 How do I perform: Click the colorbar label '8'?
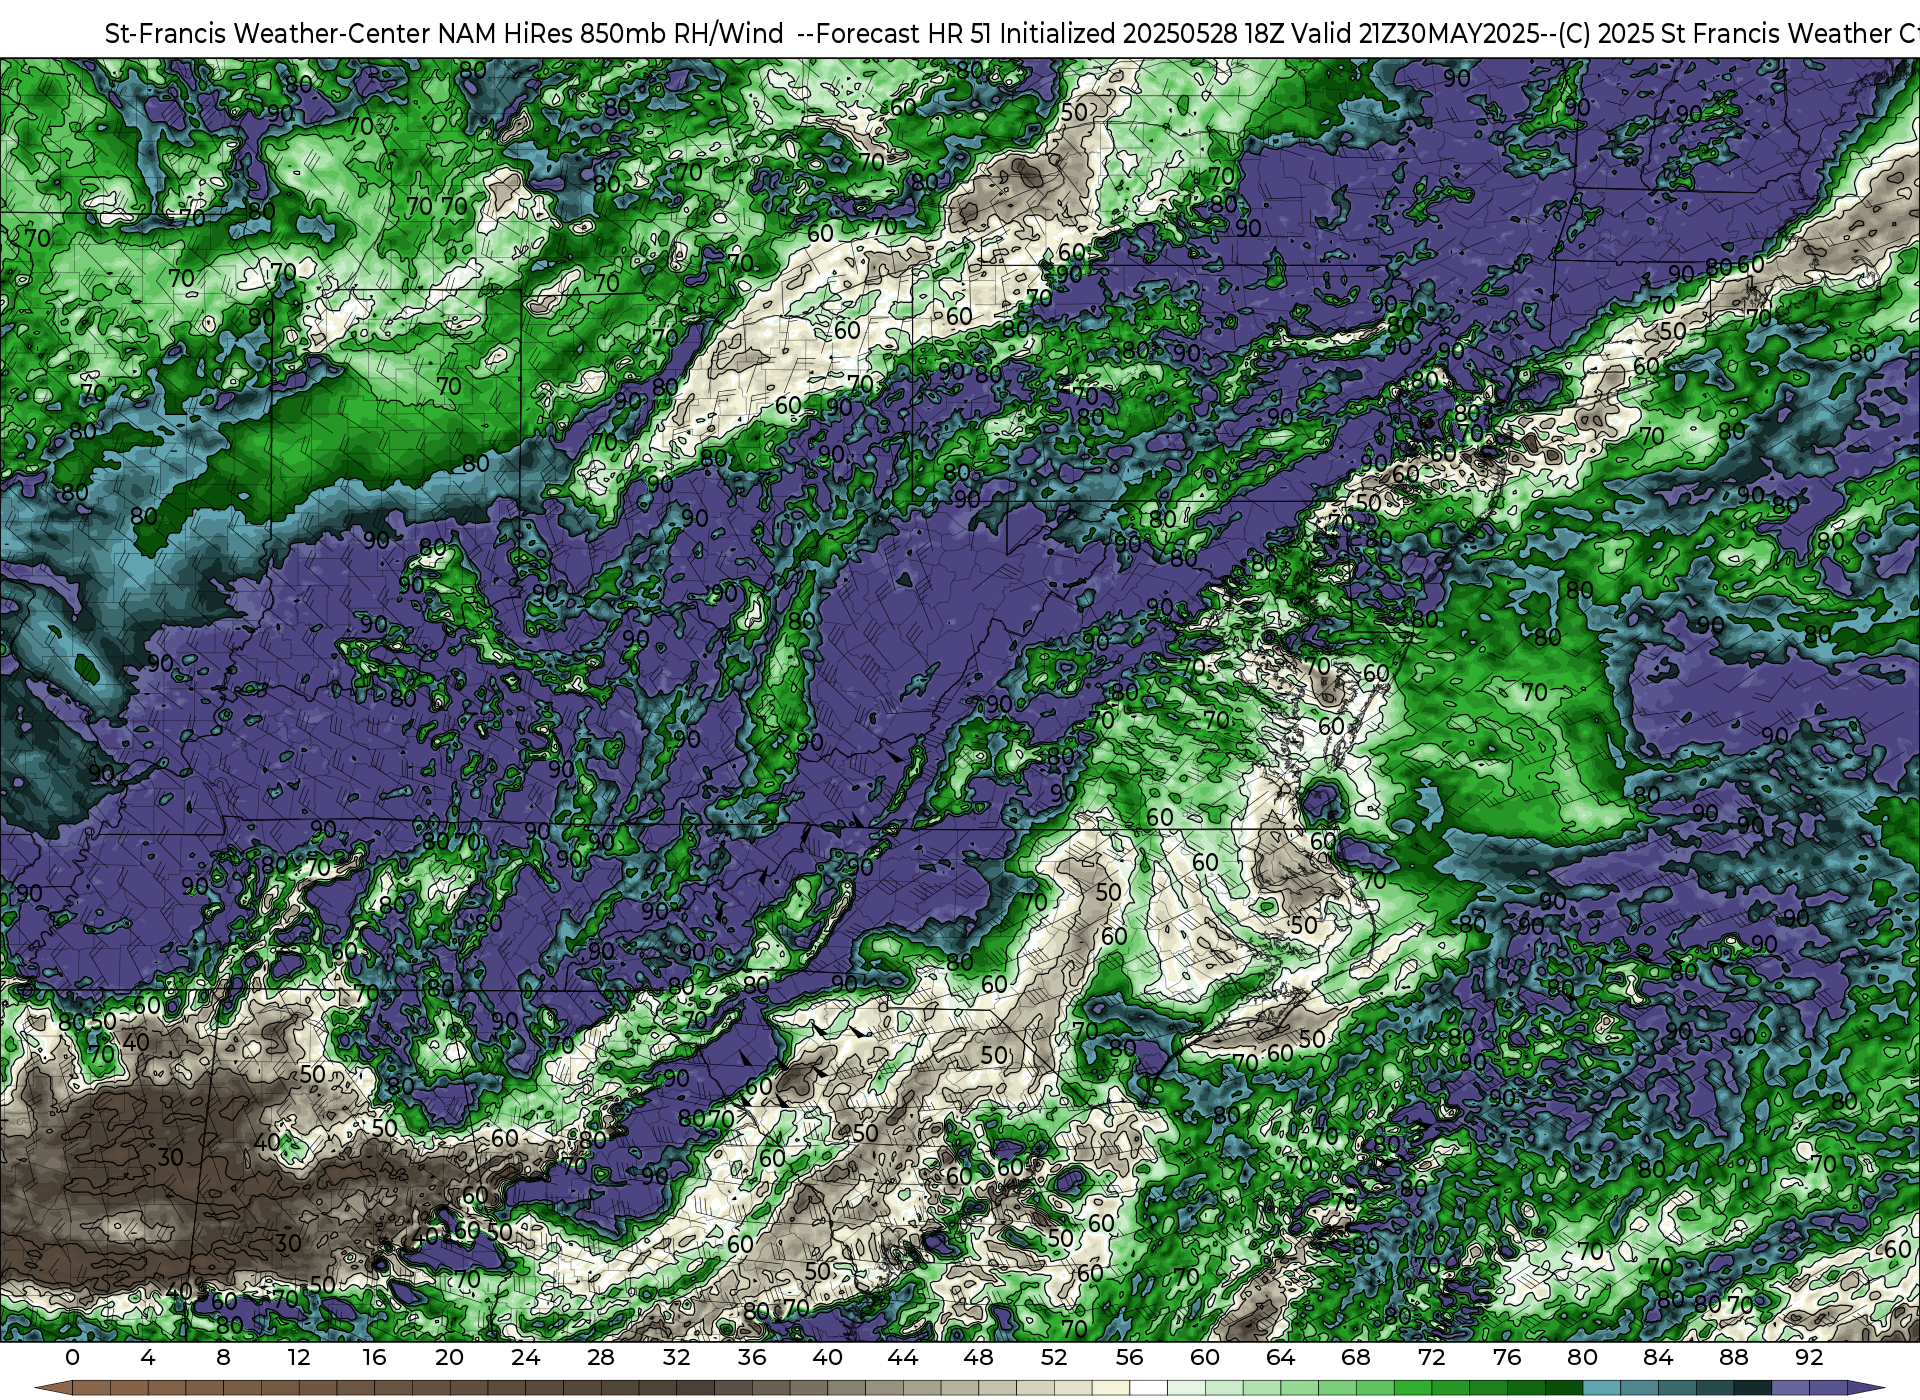[x=223, y=1357]
